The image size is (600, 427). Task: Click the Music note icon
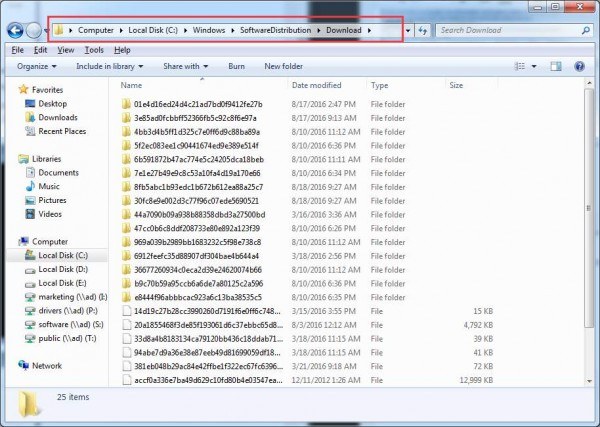(x=30, y=186)
